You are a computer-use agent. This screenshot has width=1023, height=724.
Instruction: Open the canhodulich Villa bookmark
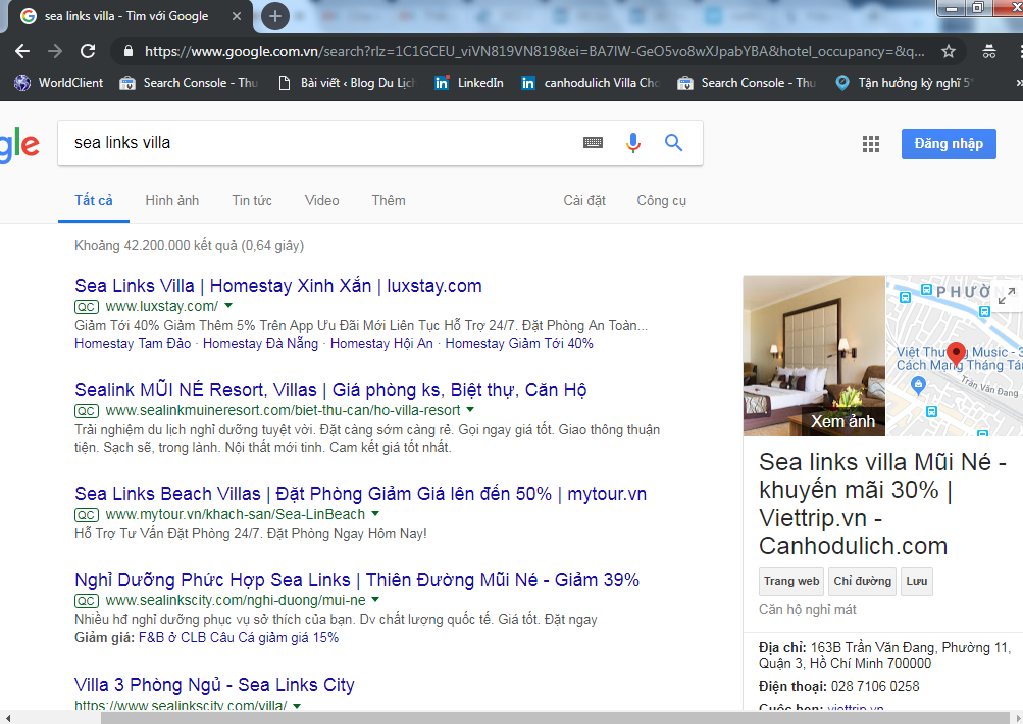[x=590, y=83]
